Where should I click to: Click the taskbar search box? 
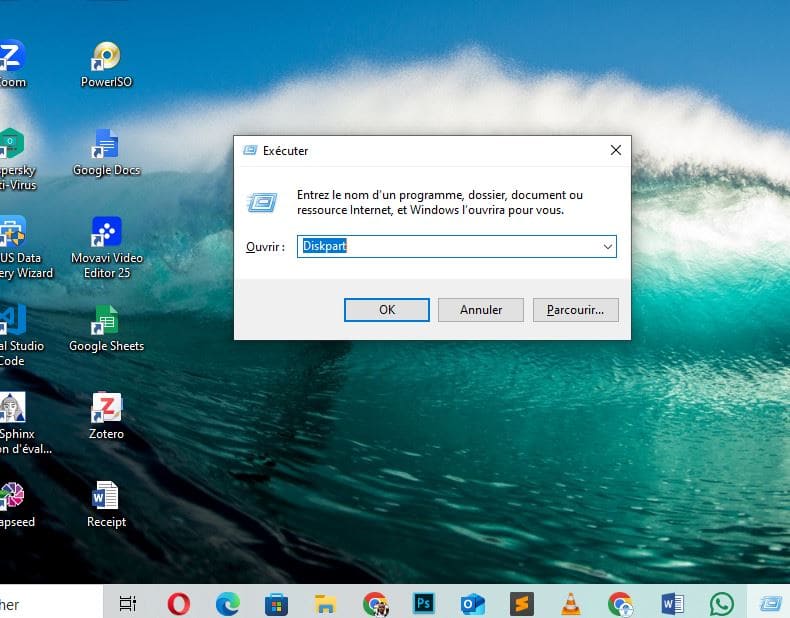pos(50,602)
